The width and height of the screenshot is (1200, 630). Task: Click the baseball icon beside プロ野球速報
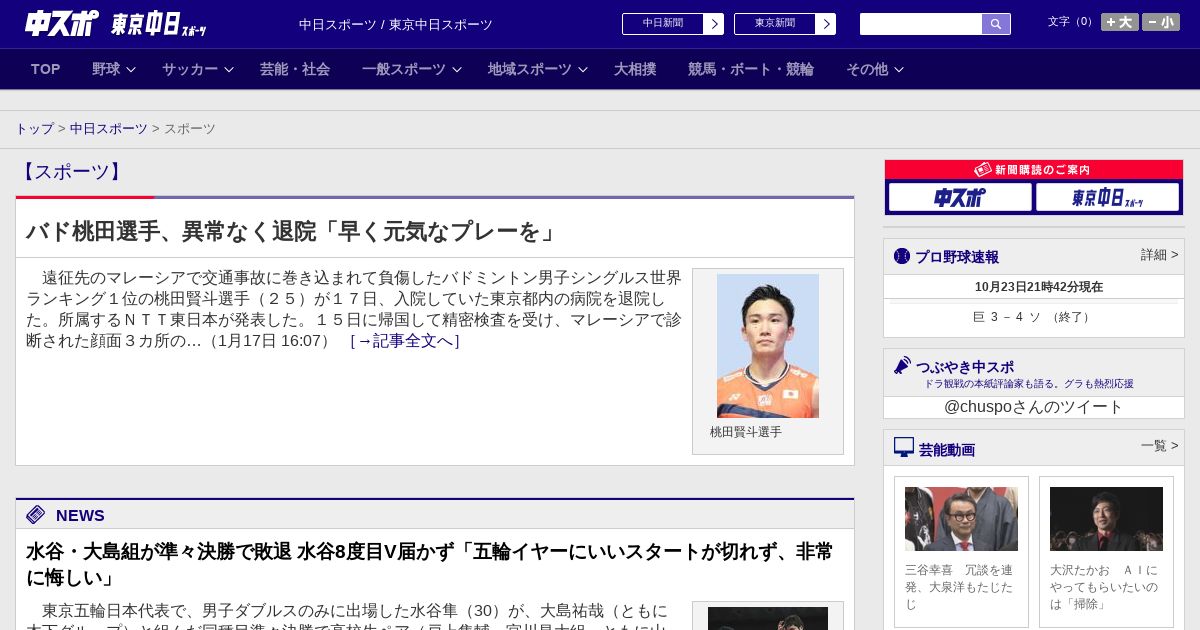(902, 256)
